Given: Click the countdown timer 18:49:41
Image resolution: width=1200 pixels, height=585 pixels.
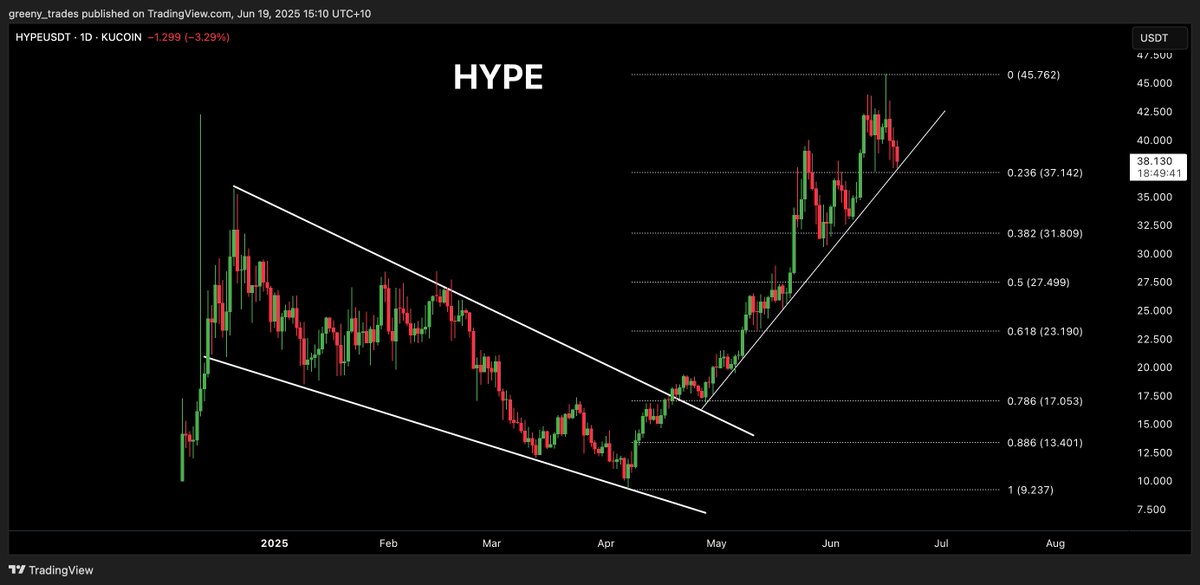Looking at the screenshot, I should coord(1159,173).
